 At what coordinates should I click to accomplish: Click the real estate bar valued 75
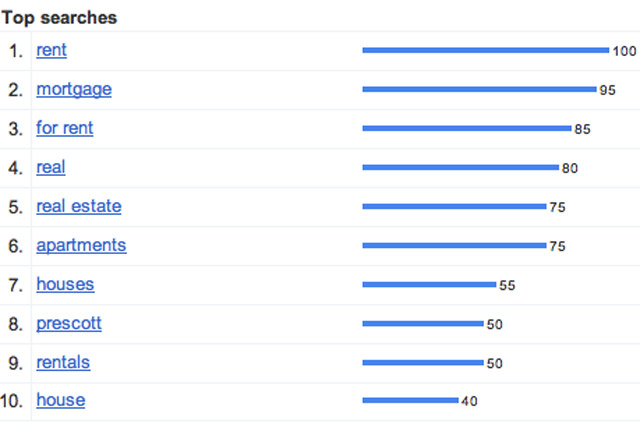coord(454,206)
